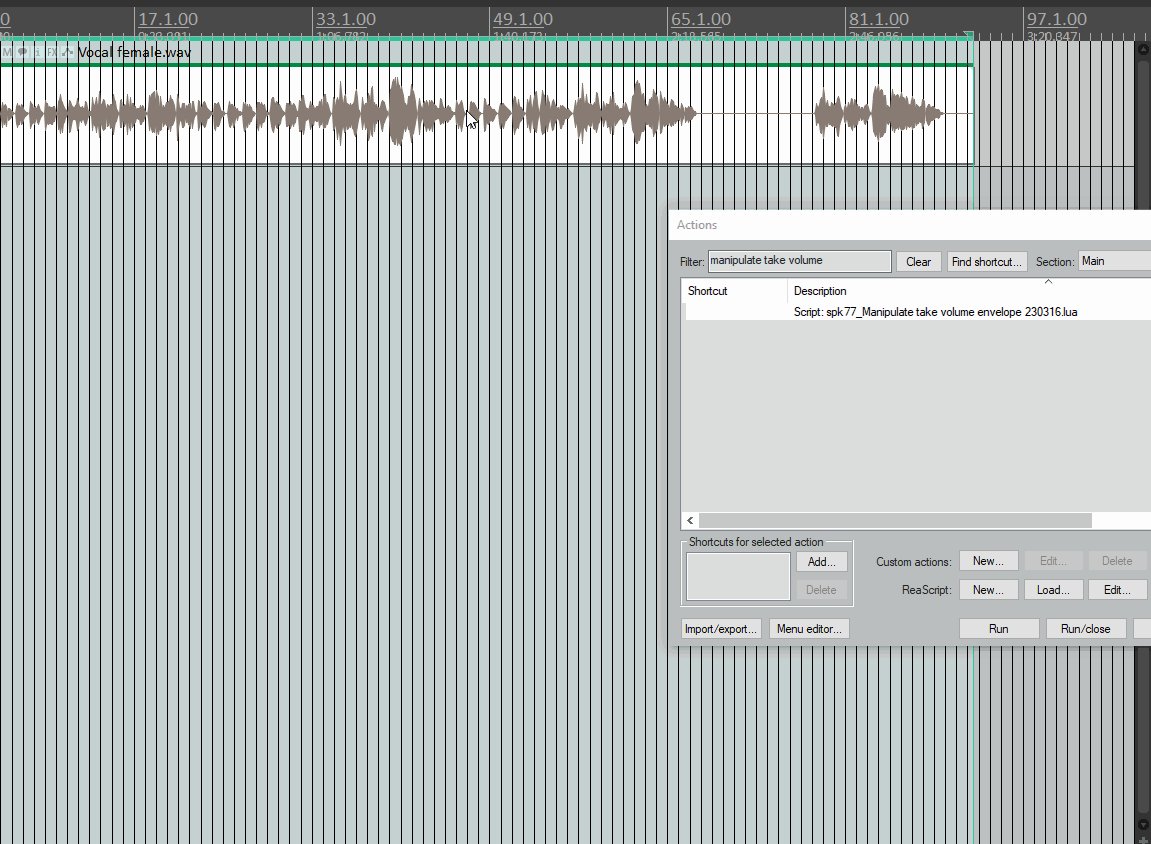Open item properties via the i icon
The image size is (1151, 844).
[x=37, y=52]
